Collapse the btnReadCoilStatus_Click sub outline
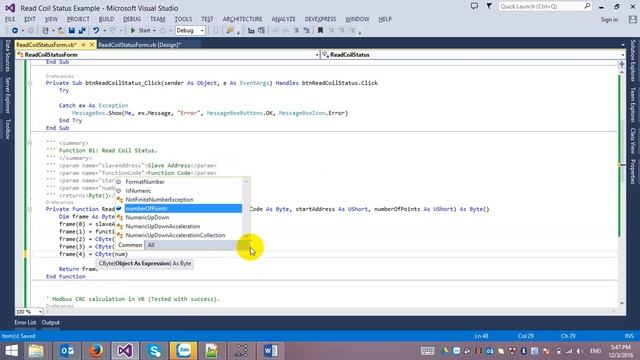640x360 pixels. pyautogui.click(x=30, y=83)
